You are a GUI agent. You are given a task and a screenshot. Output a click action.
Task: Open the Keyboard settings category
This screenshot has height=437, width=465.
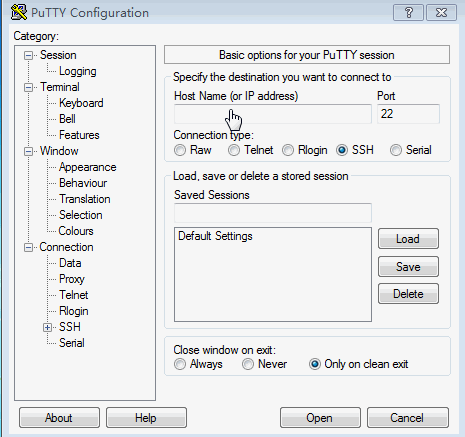coord(81,103)
